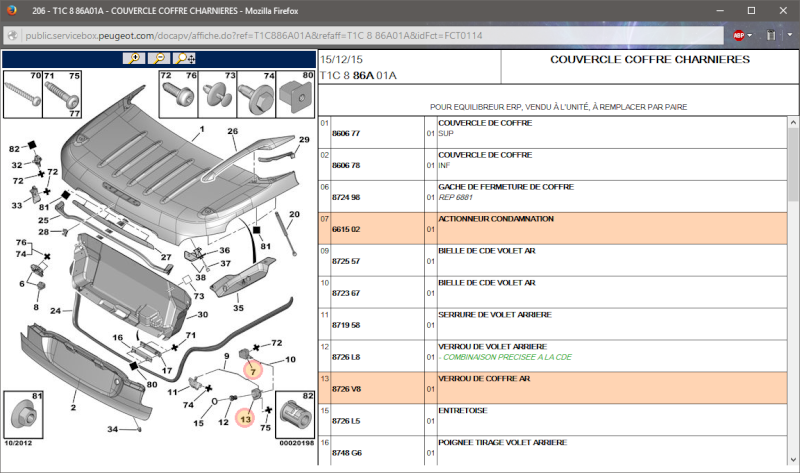The height and width of the screenshot is (473, 800).
Task: Select POIGNEE TIRAGE VOLET ARRIERE row
Action: coord(553,451)
